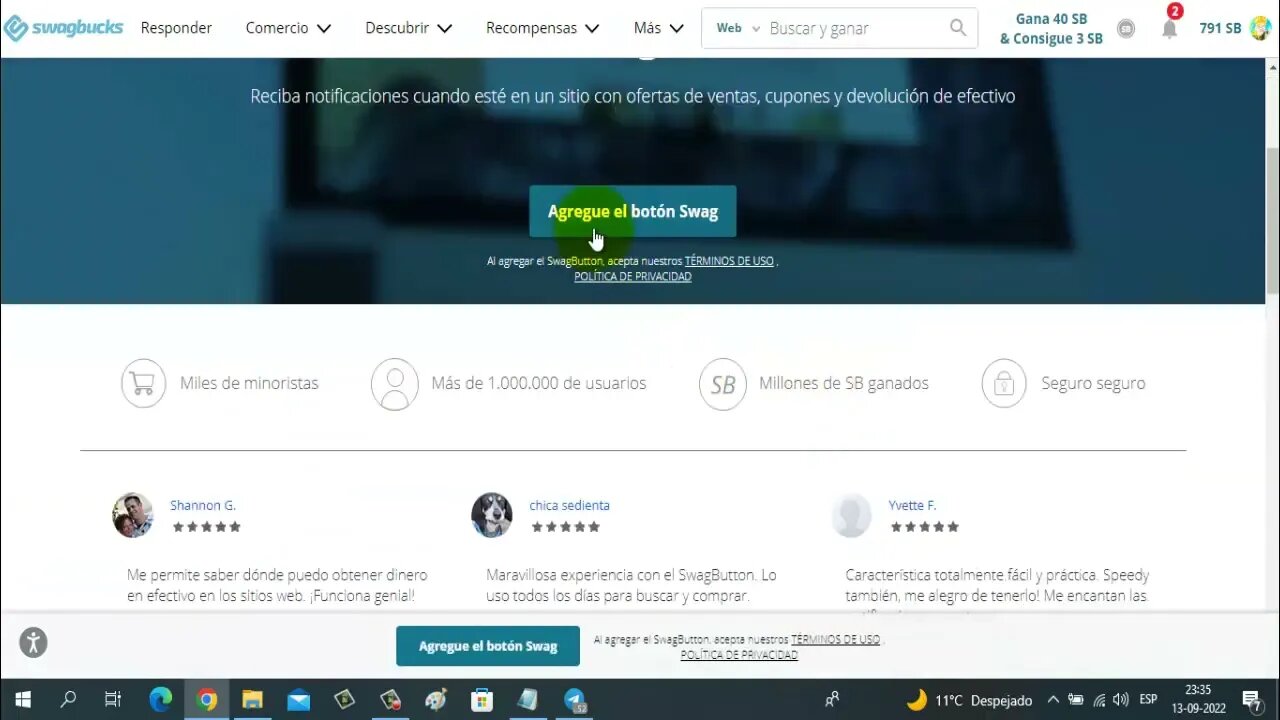Screen dimensions: 1280x720
Task: Switch ESP input language
Action: tap(1149, 700)
